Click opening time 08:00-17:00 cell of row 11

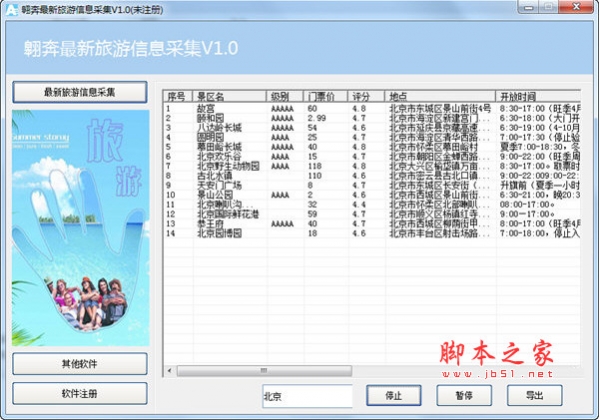[527, 204]
